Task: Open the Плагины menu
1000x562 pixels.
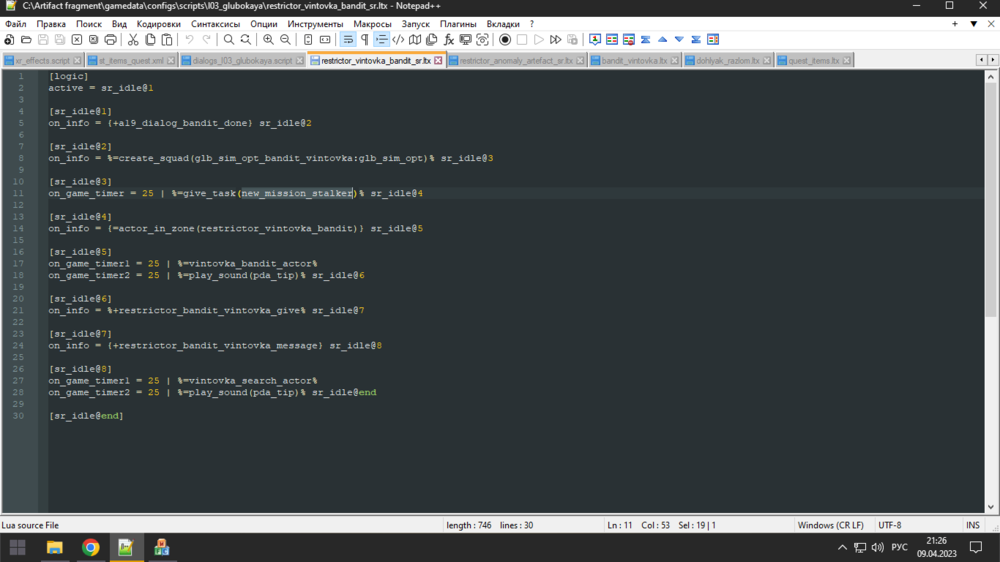Action: tap(458, 24)
